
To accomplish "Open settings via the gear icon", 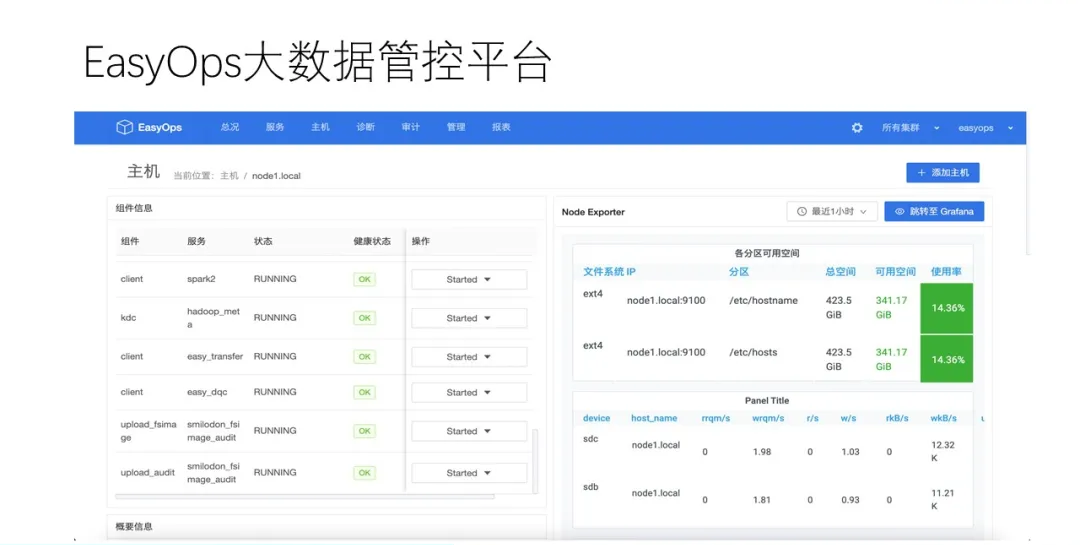I will click(857, 127).
